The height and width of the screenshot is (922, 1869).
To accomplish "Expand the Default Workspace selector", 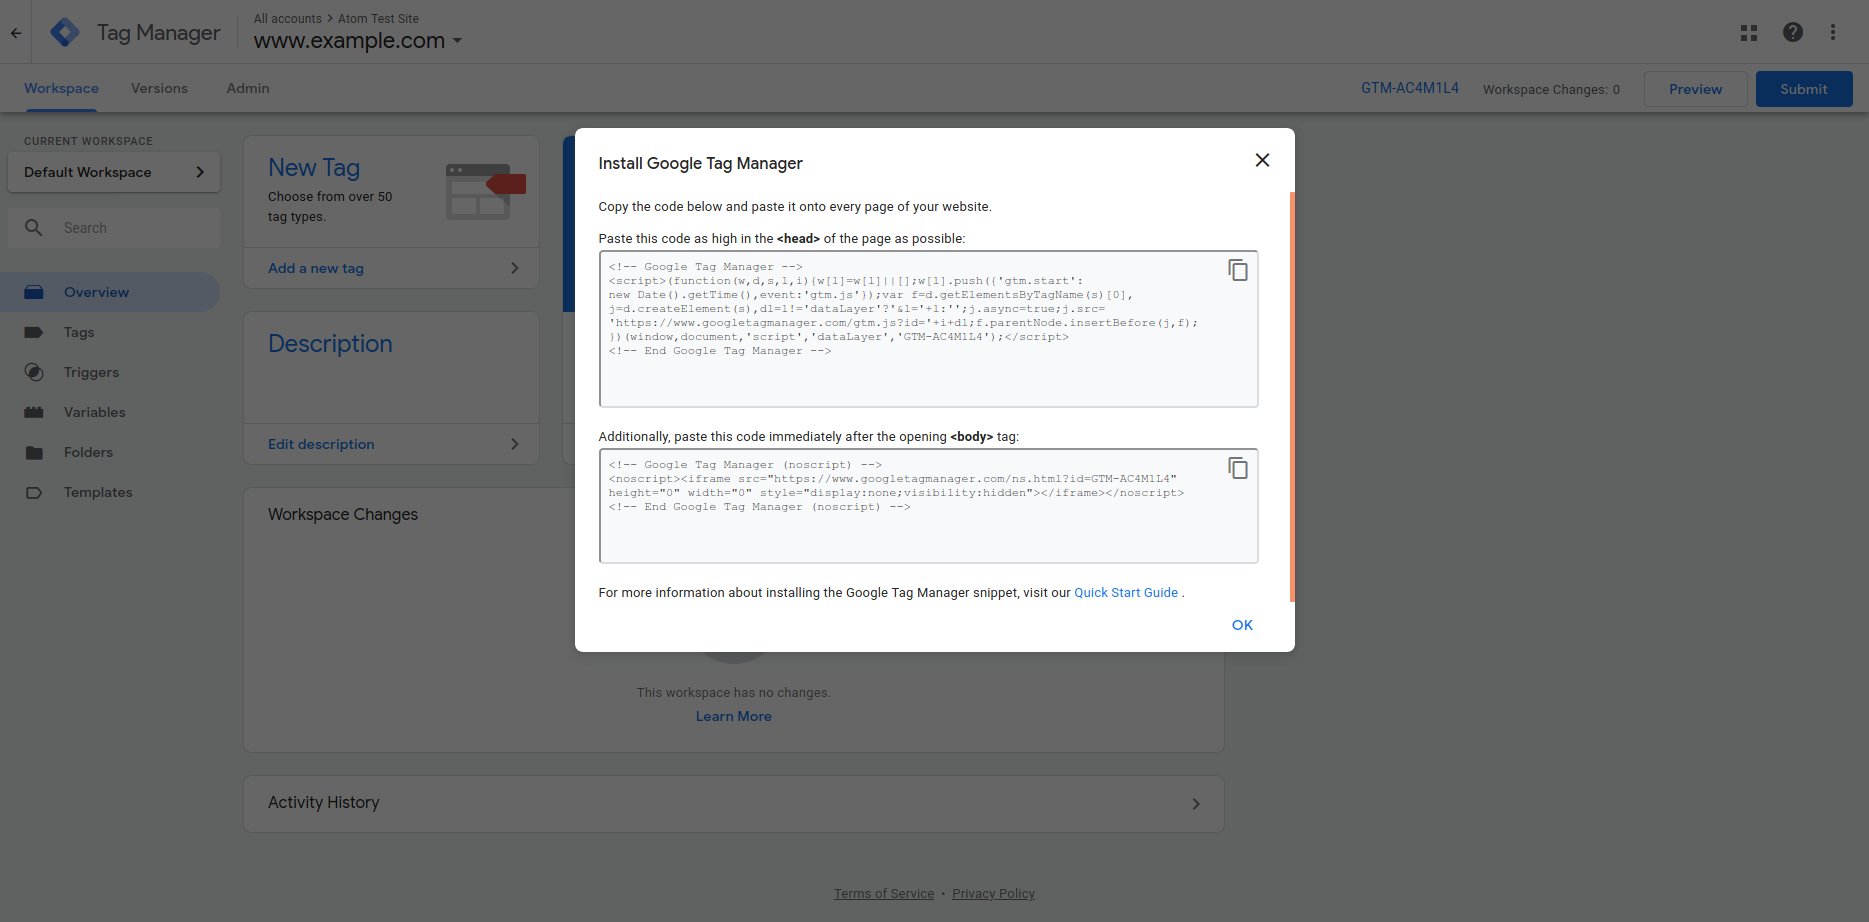I will (x=114, y=172).
